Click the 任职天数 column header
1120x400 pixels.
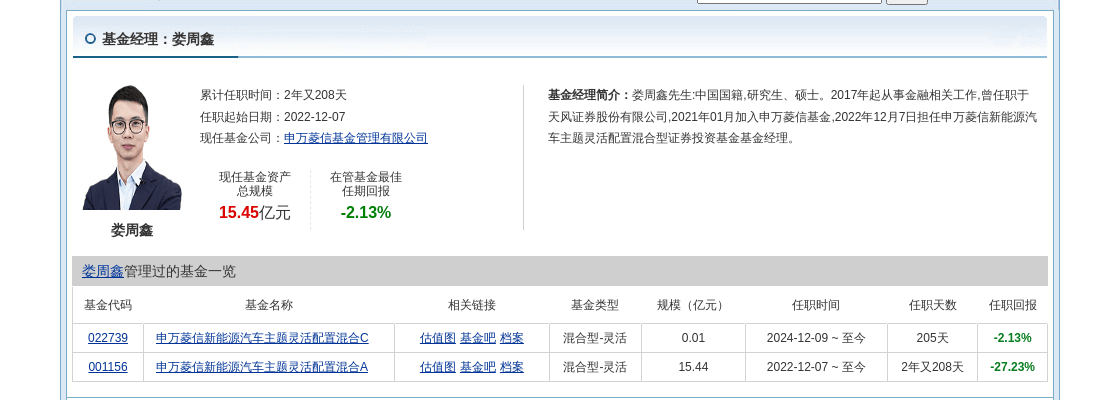click(x=932, y=305)
